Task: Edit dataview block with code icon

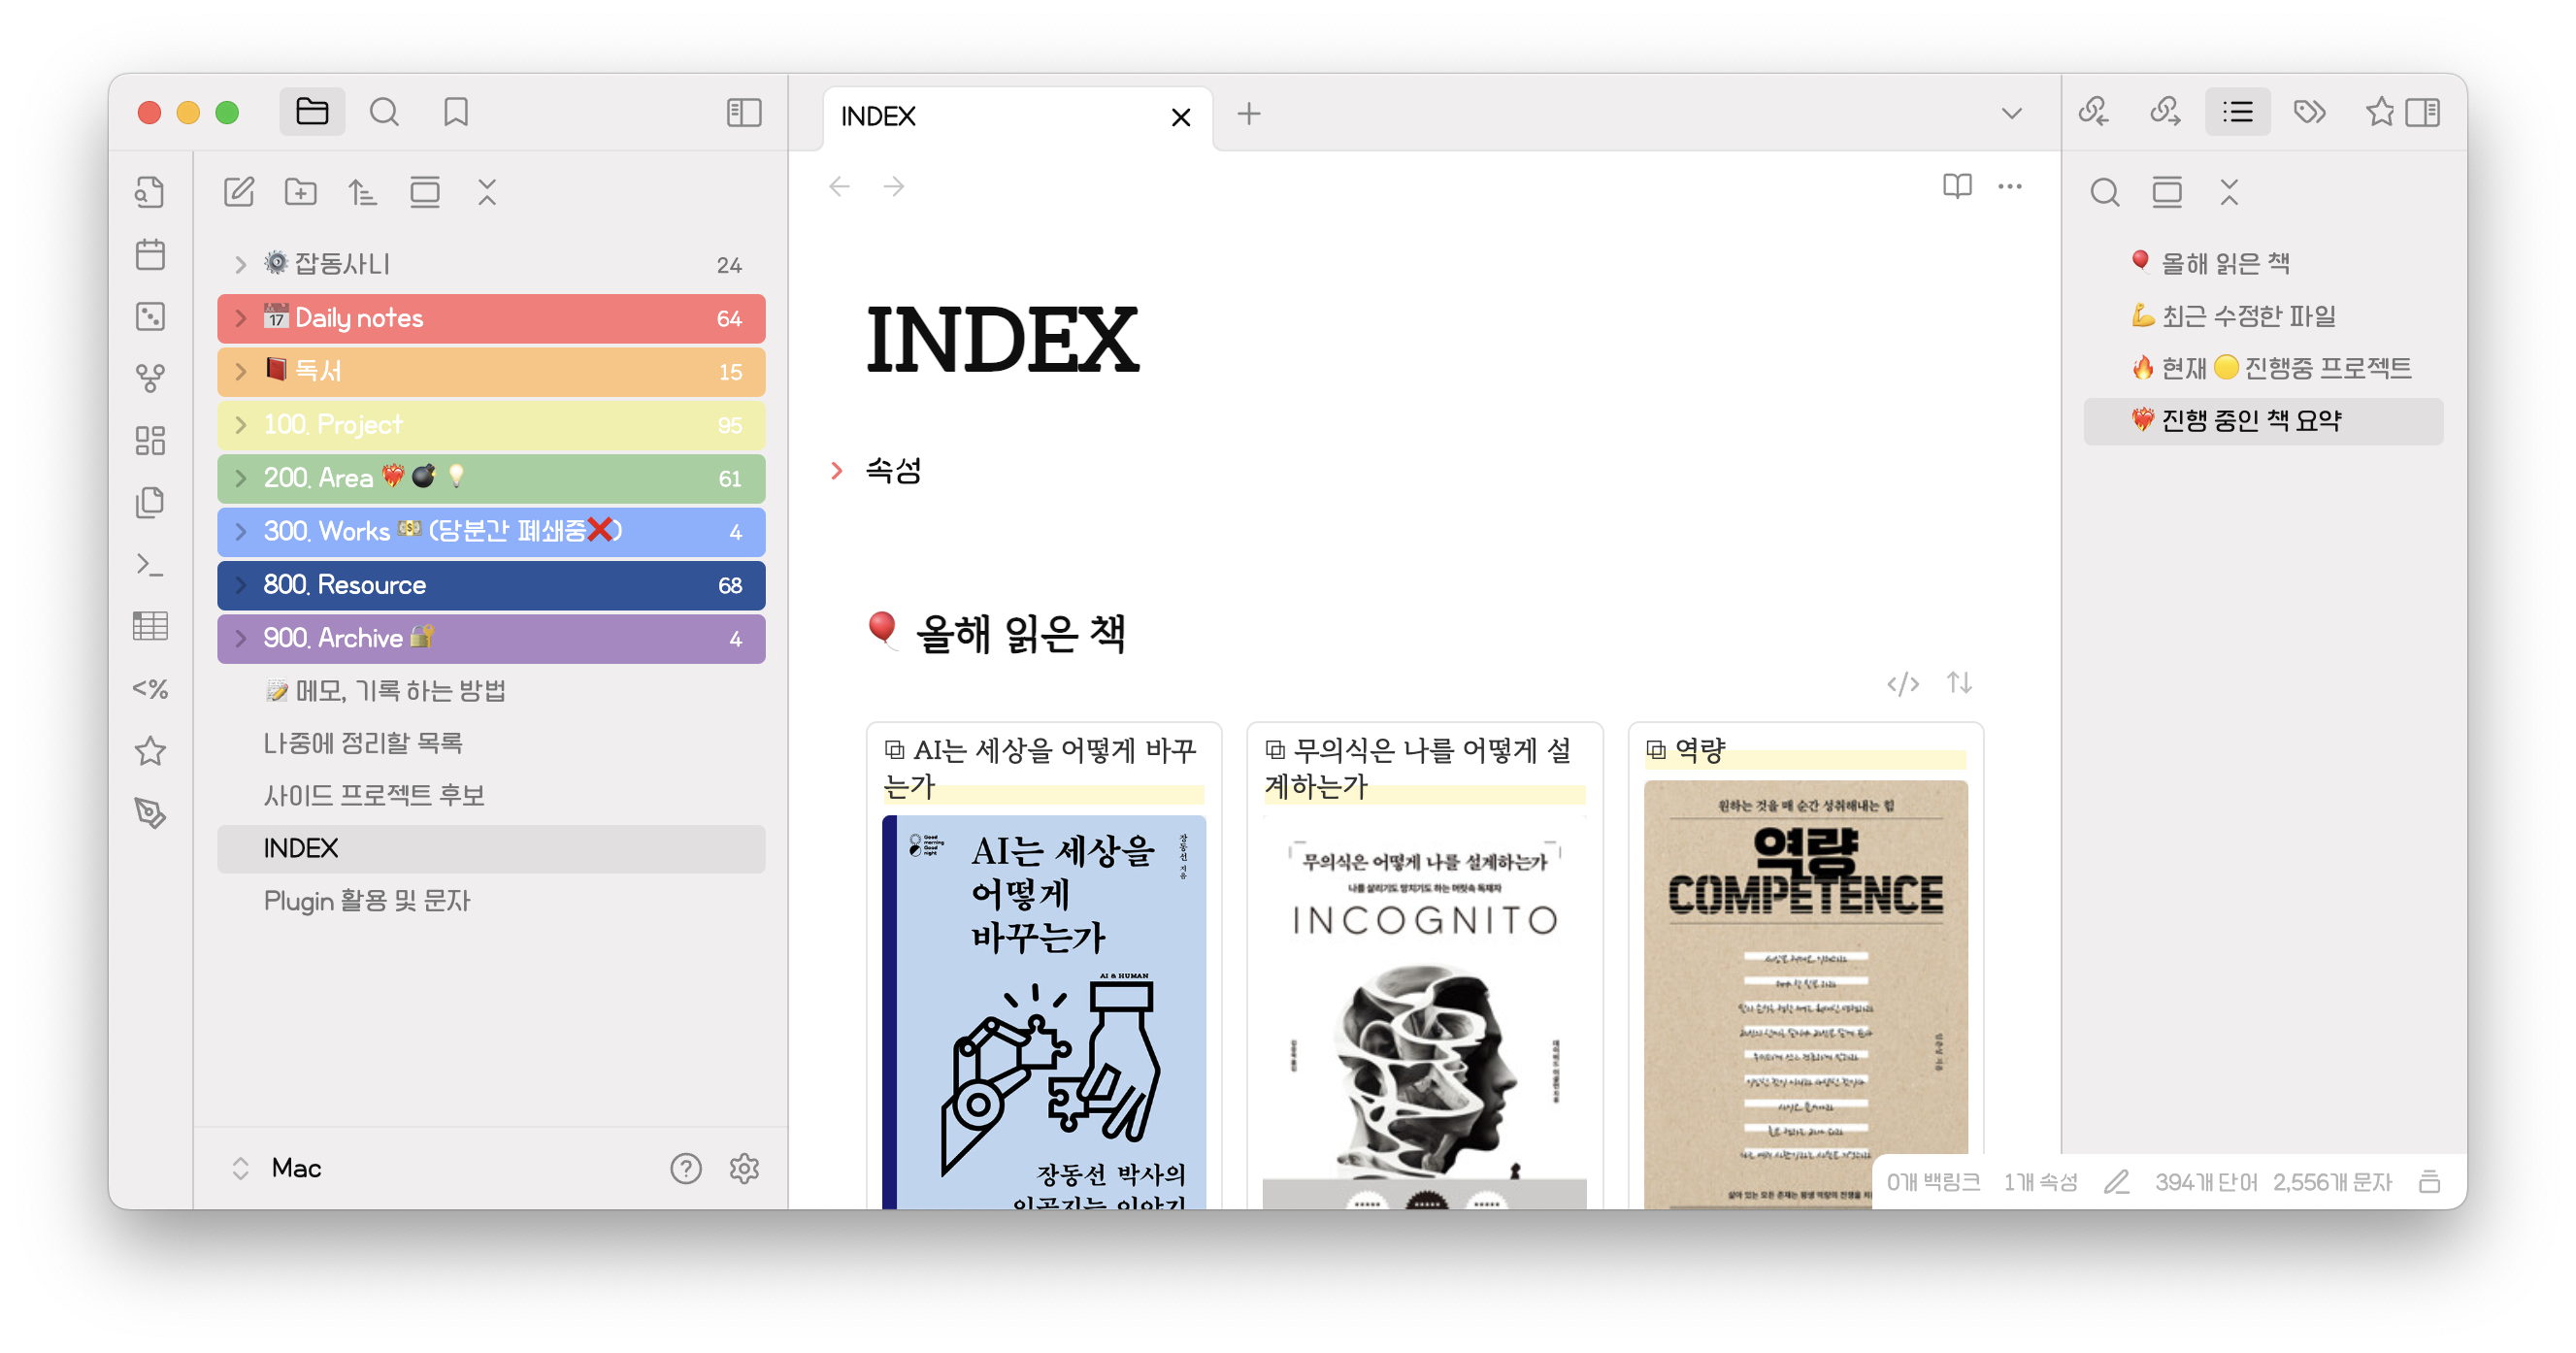Action: coord(1902,684)
